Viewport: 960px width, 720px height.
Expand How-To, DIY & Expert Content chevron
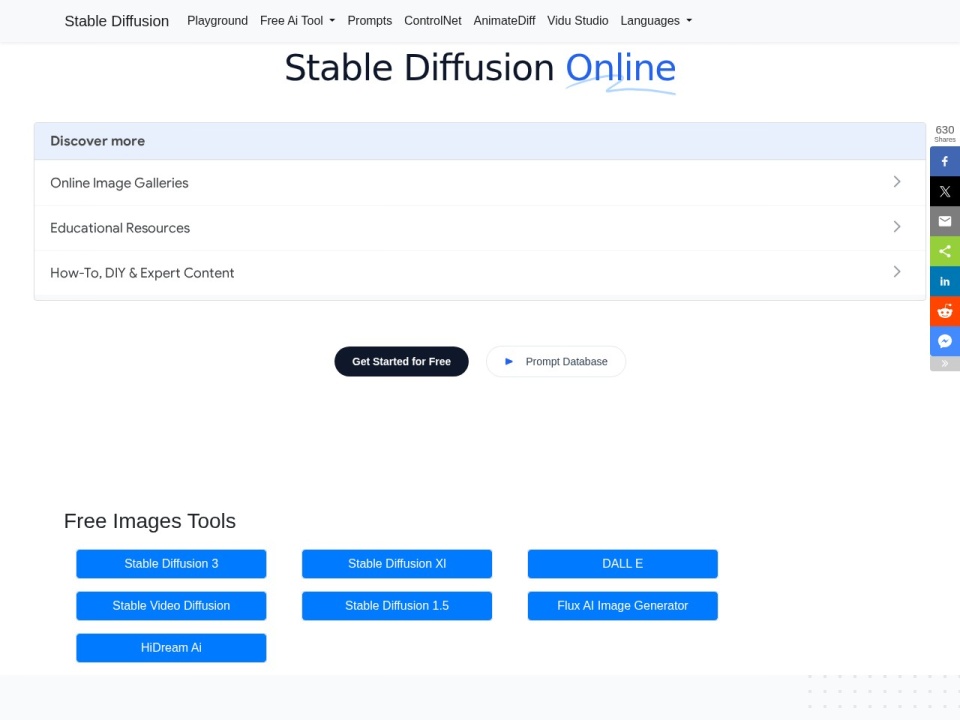[x=897, y=271]
